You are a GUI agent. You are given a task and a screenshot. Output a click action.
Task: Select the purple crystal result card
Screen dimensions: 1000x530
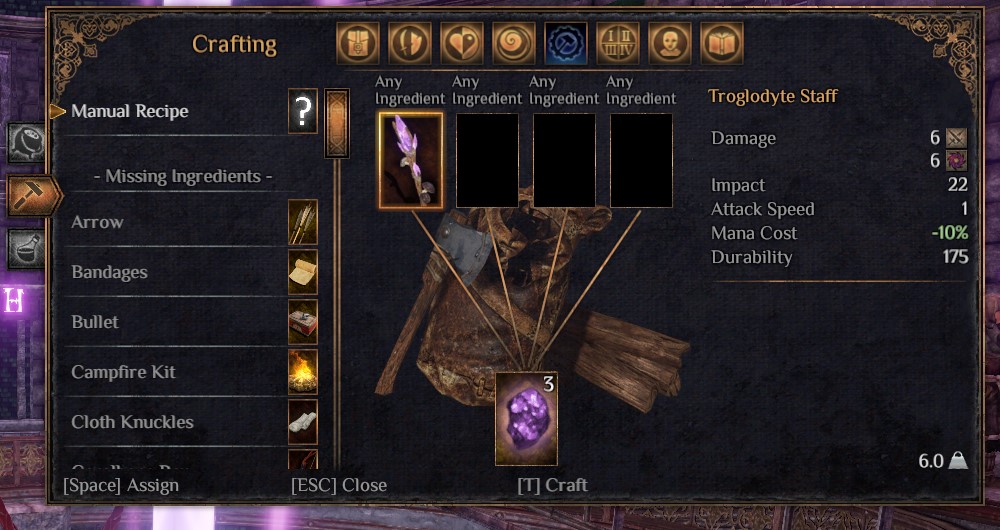click(x=526, y=419)
